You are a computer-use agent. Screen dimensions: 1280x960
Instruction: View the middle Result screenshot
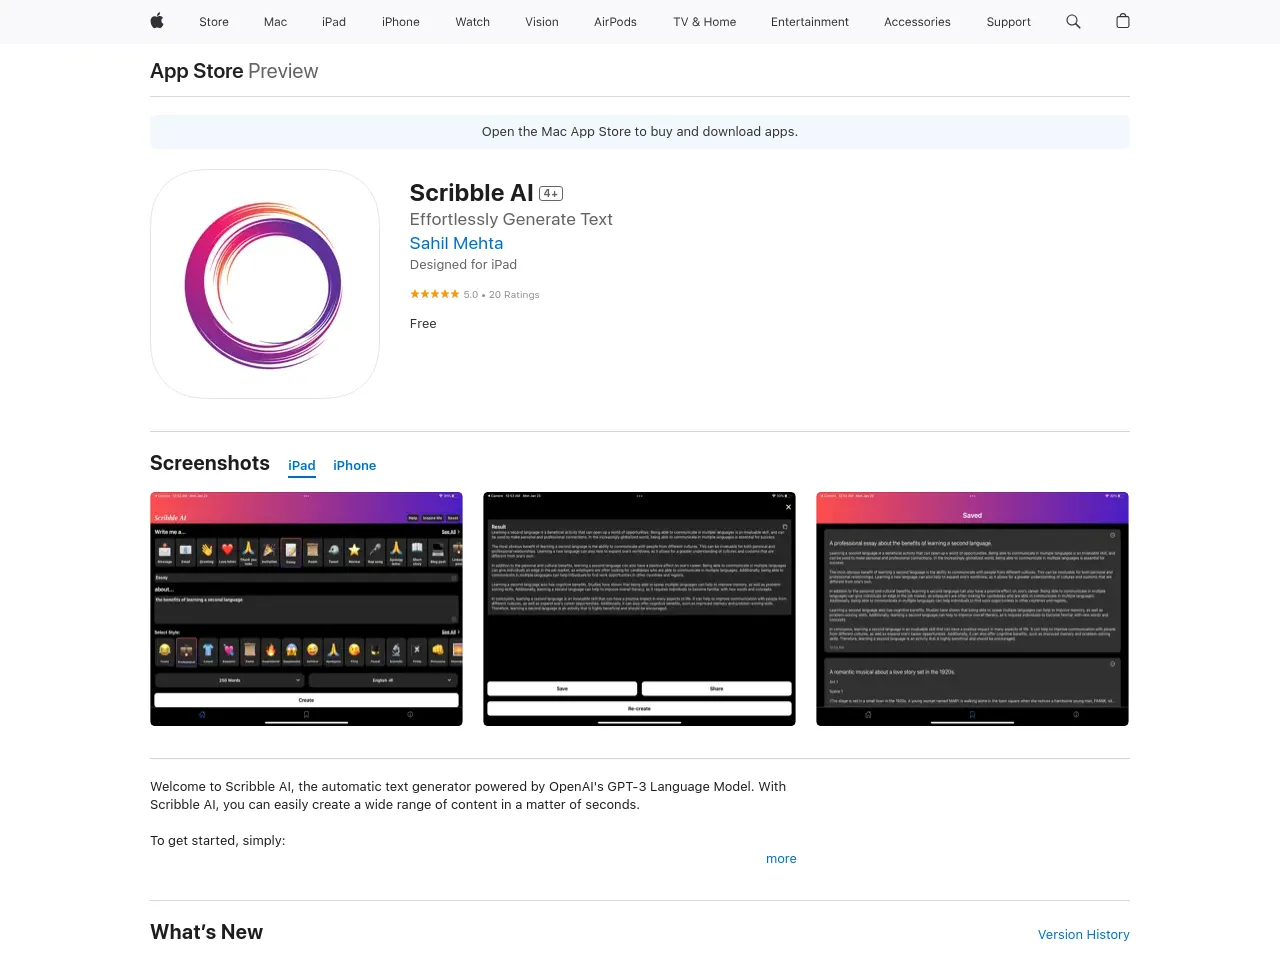(639, 609)
